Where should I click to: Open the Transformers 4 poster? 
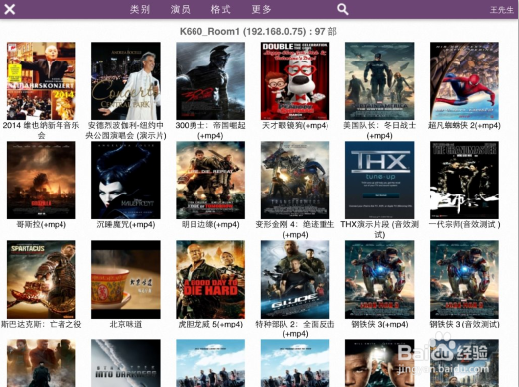tap(295, 180)
